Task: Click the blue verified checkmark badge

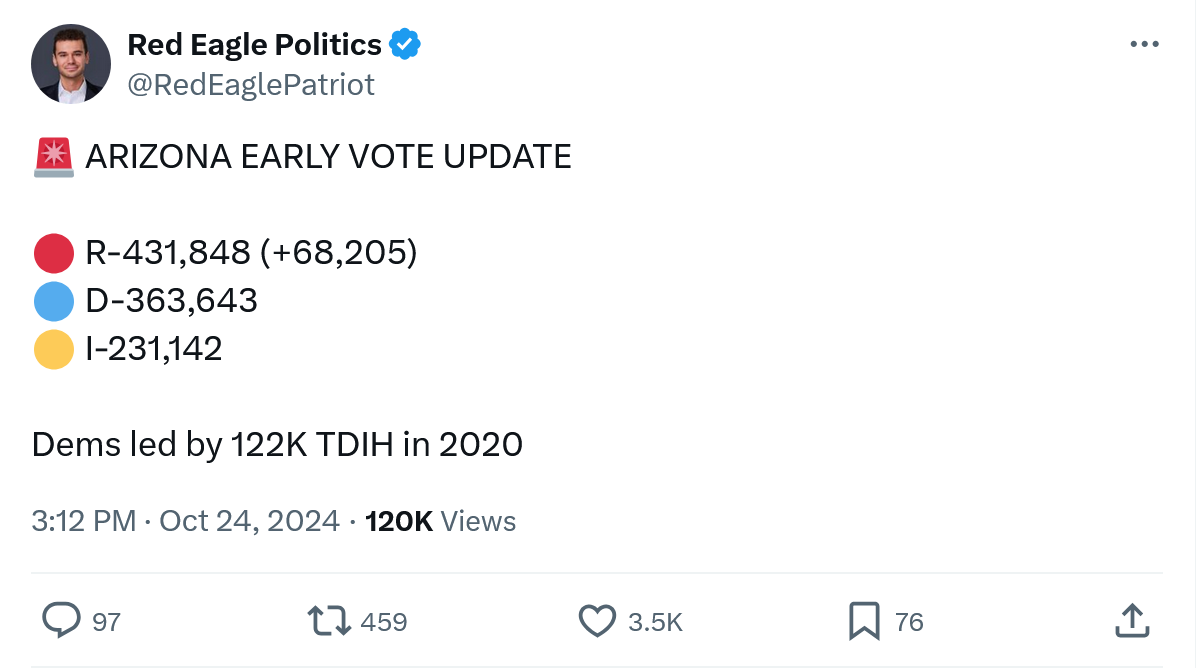Action: pyautogui.click(x=405, y=44)
